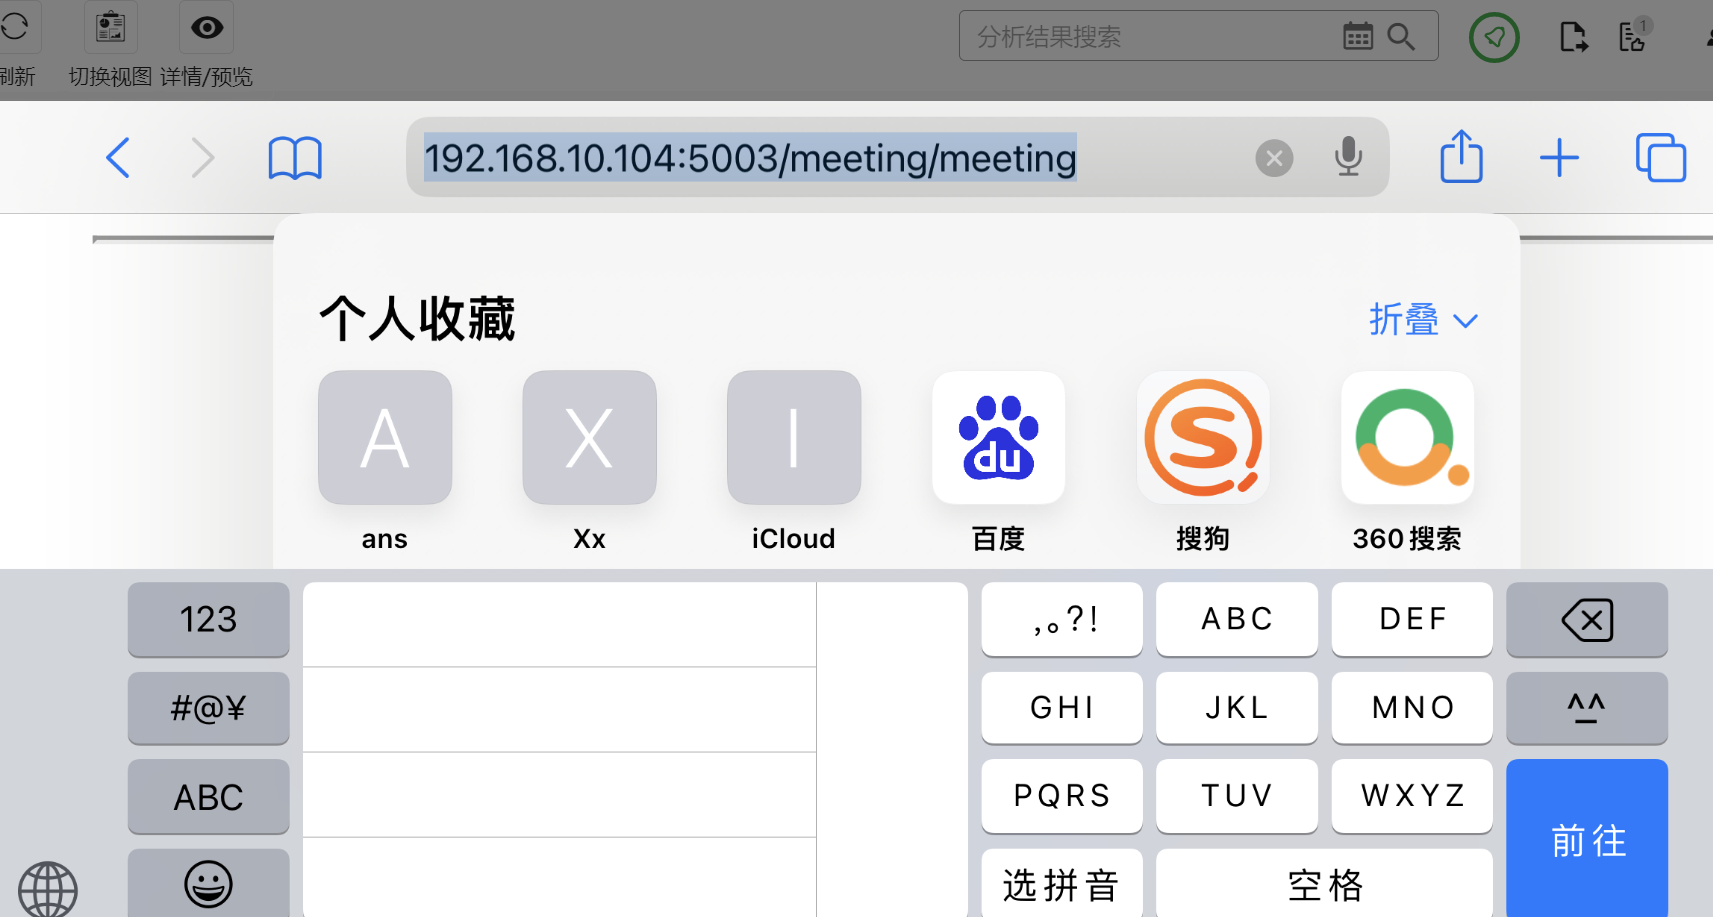Tap the PQRS letter key

(x=1062, y=796)
